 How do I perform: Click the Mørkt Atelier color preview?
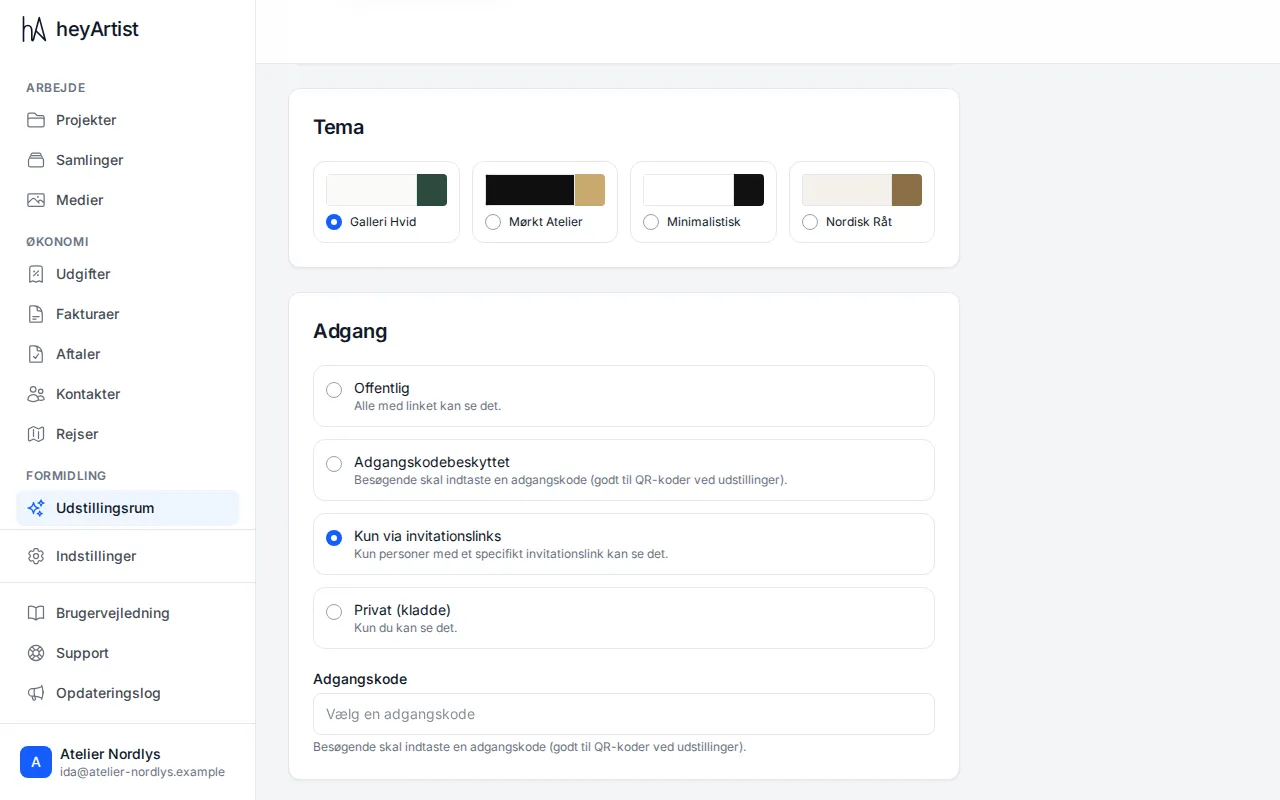click(x=545, y=190)
